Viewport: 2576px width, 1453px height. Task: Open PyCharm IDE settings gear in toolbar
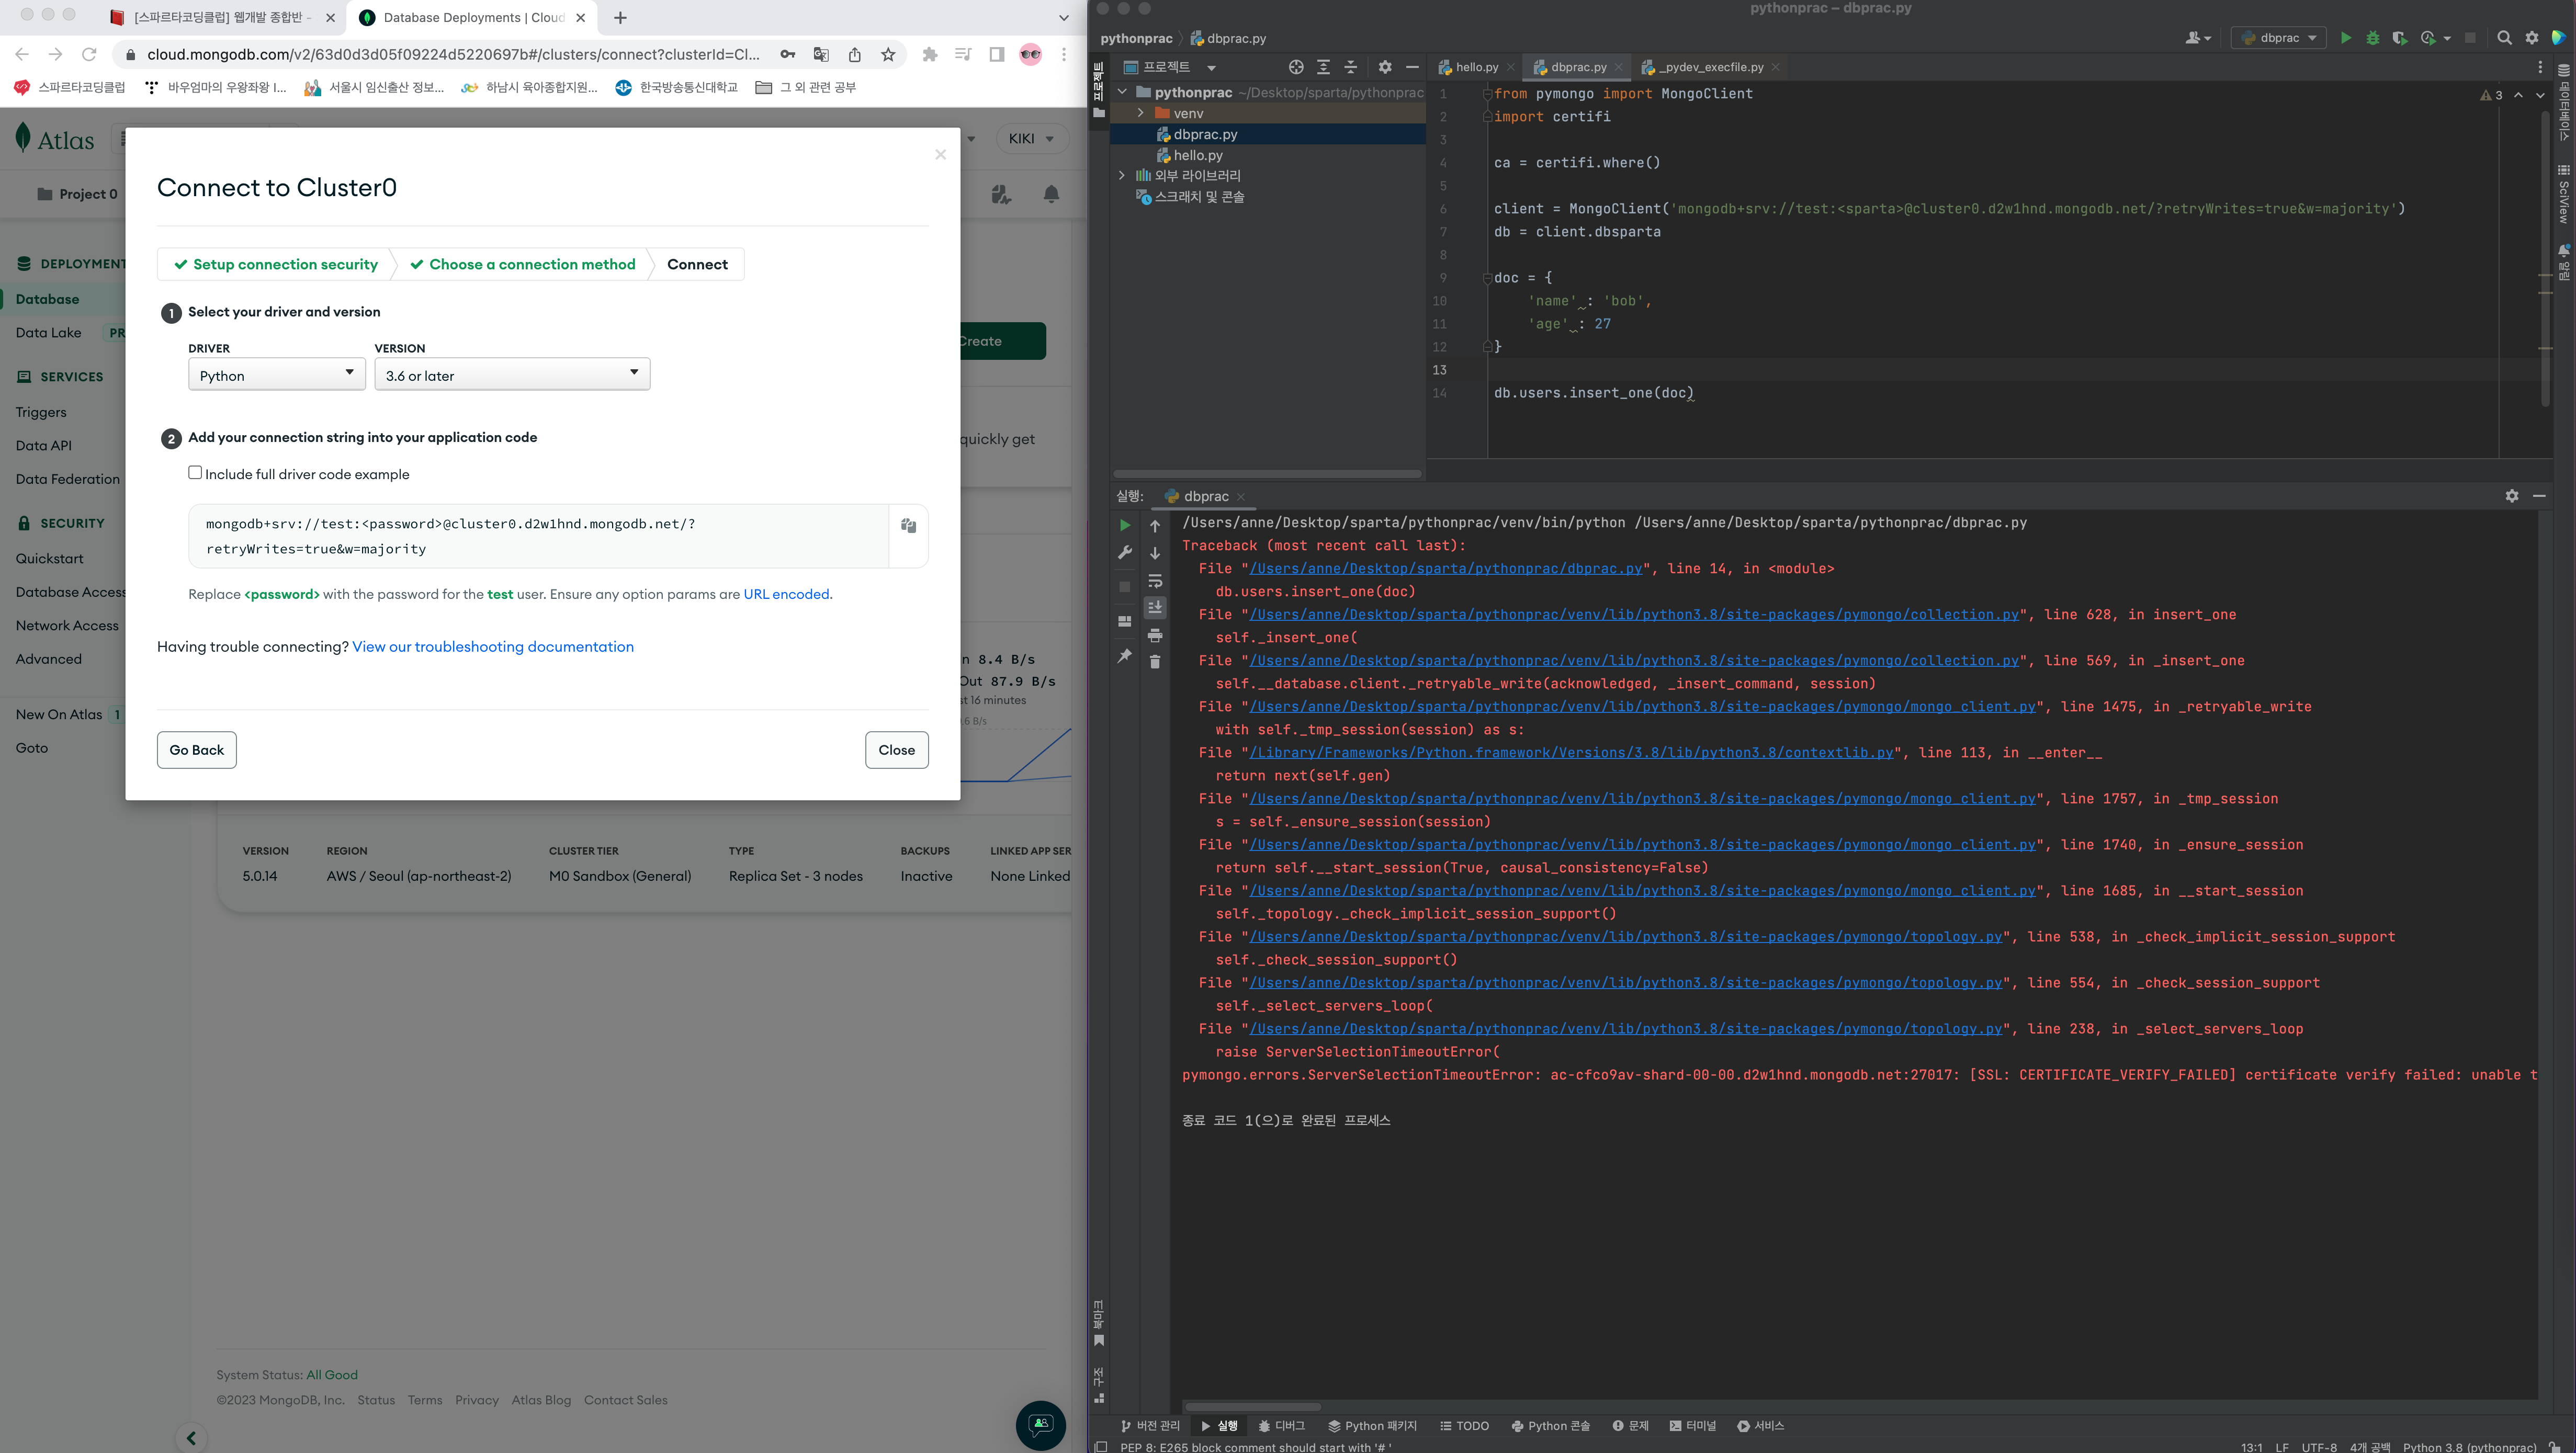[x=2532, y=38]
